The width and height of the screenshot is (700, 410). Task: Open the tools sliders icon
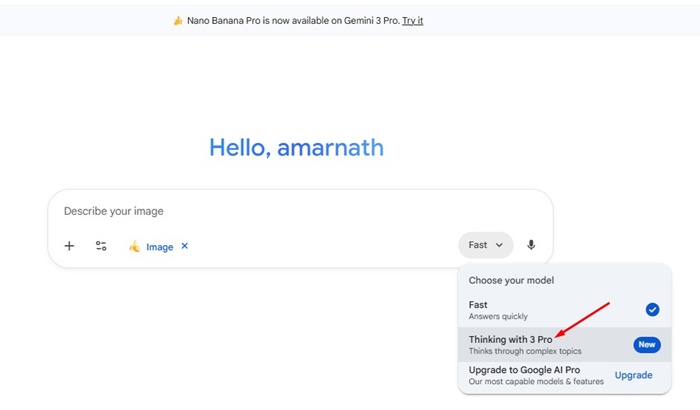point(101,246)
